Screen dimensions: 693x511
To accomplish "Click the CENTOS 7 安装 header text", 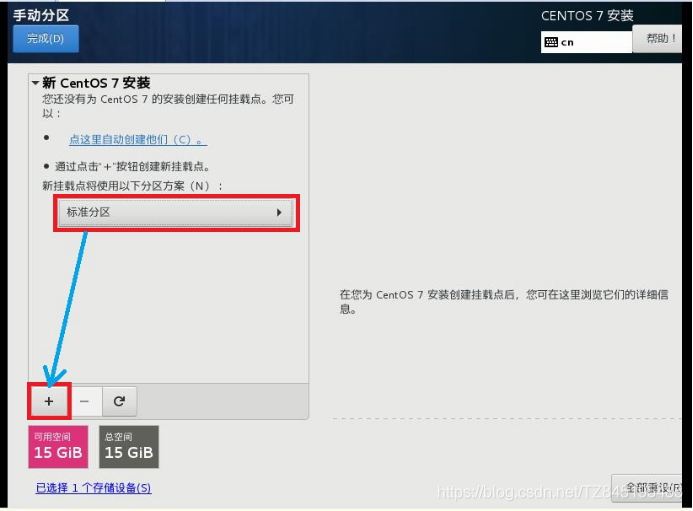I will pos(587,16).
